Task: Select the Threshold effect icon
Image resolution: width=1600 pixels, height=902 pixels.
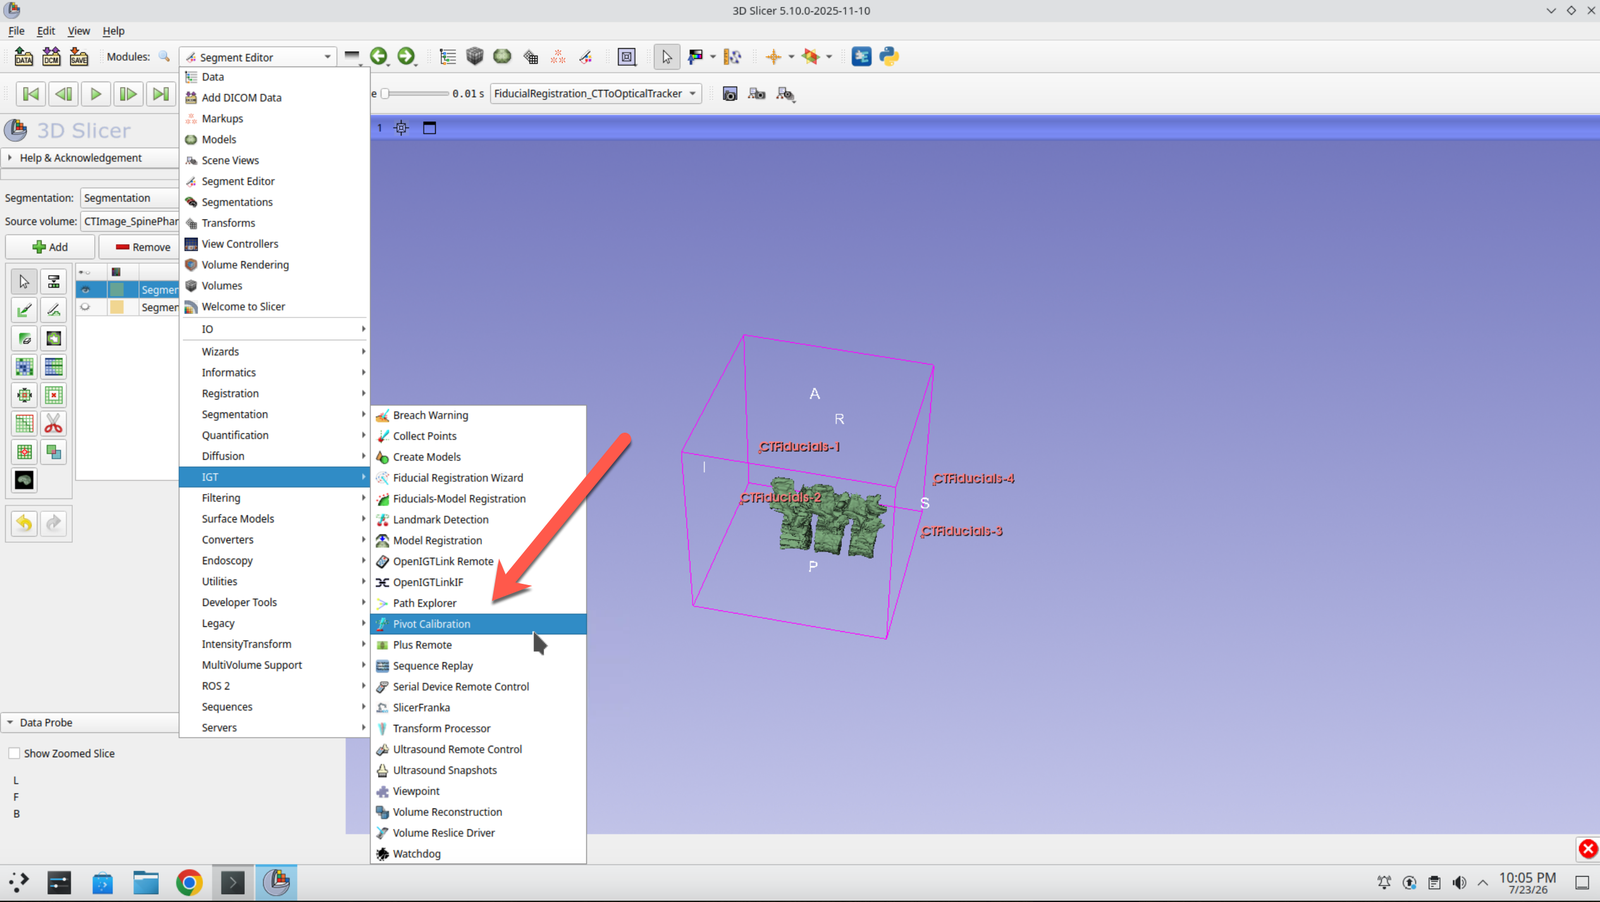Action: [54, 282]
